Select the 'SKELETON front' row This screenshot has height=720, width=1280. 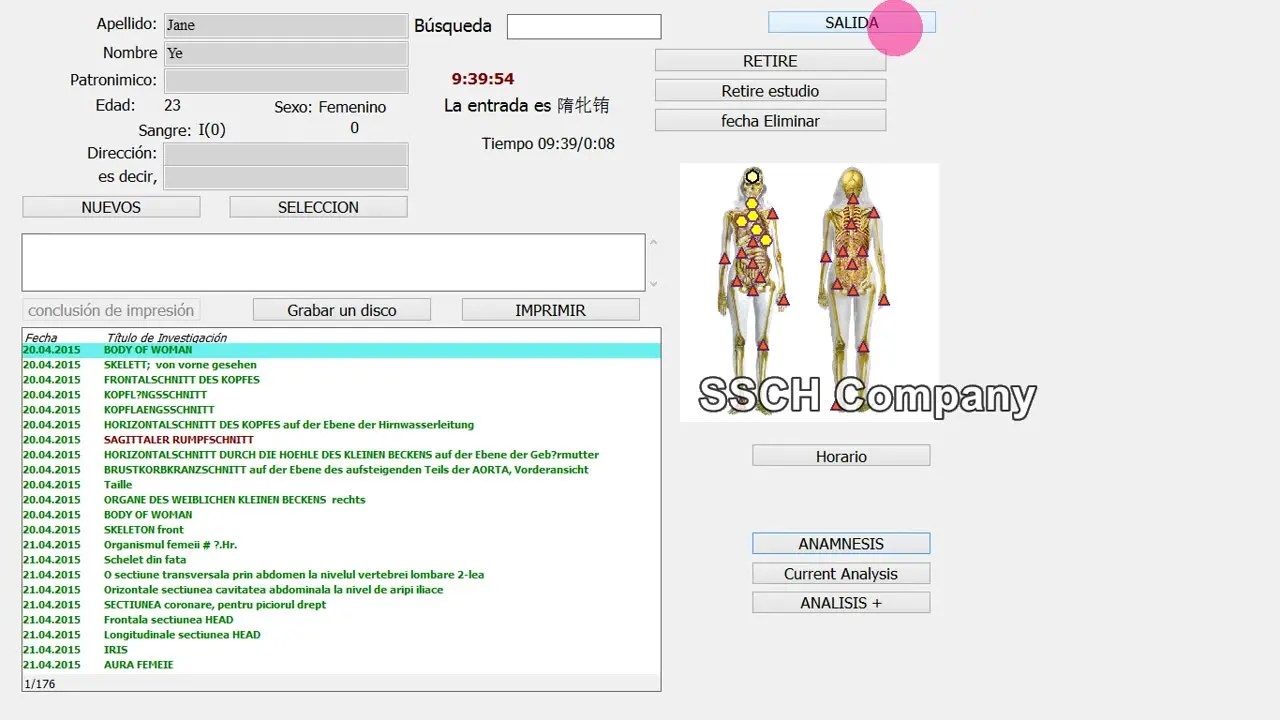tap(341, 530)
